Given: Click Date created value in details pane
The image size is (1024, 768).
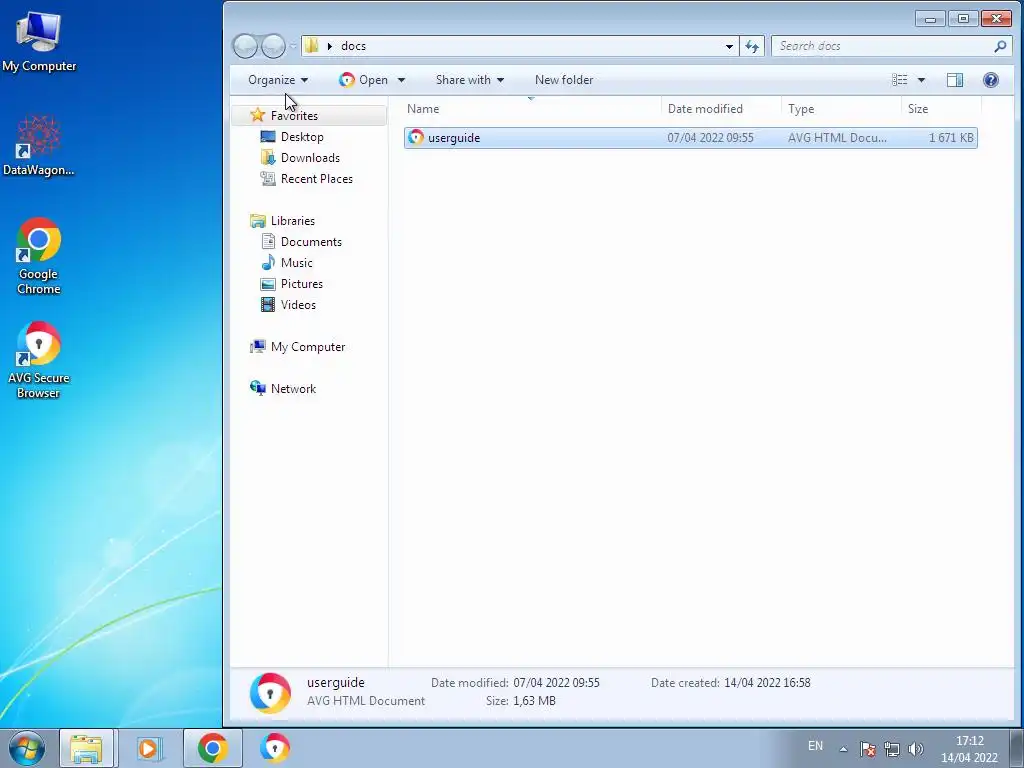Looking at the screenshot, I should [767, 682].
